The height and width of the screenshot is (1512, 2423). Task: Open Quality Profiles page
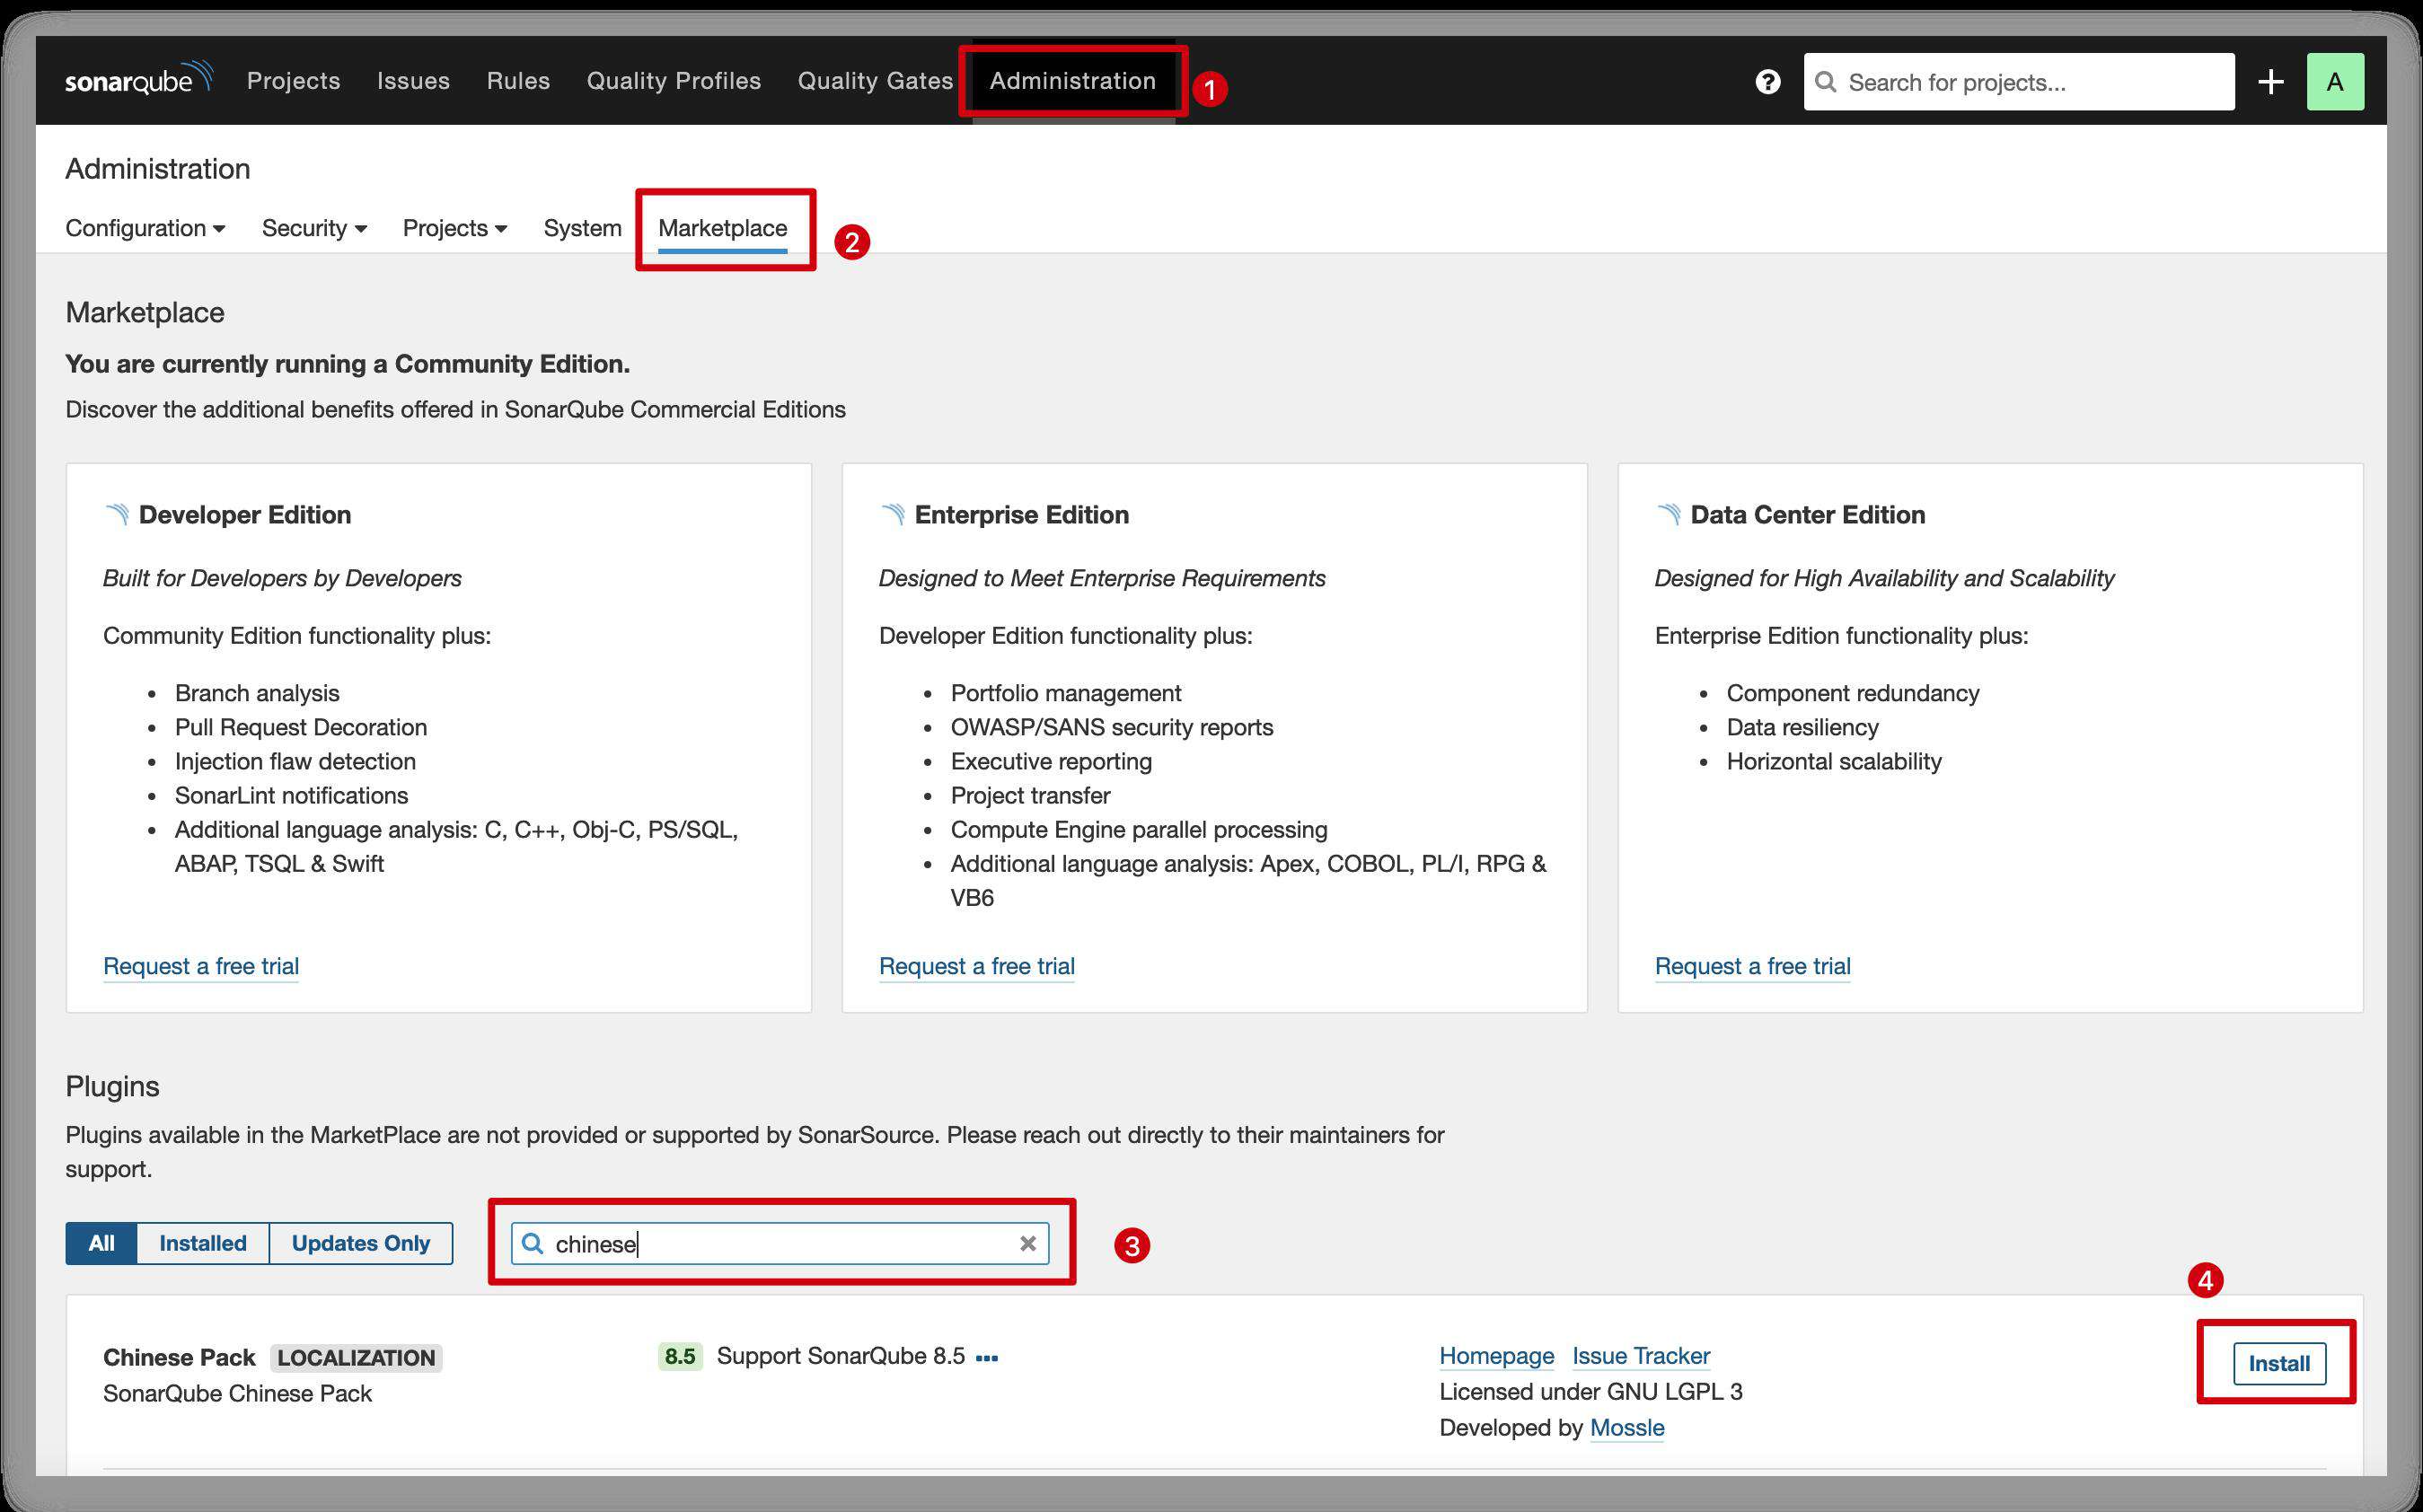tap(673, 80)
